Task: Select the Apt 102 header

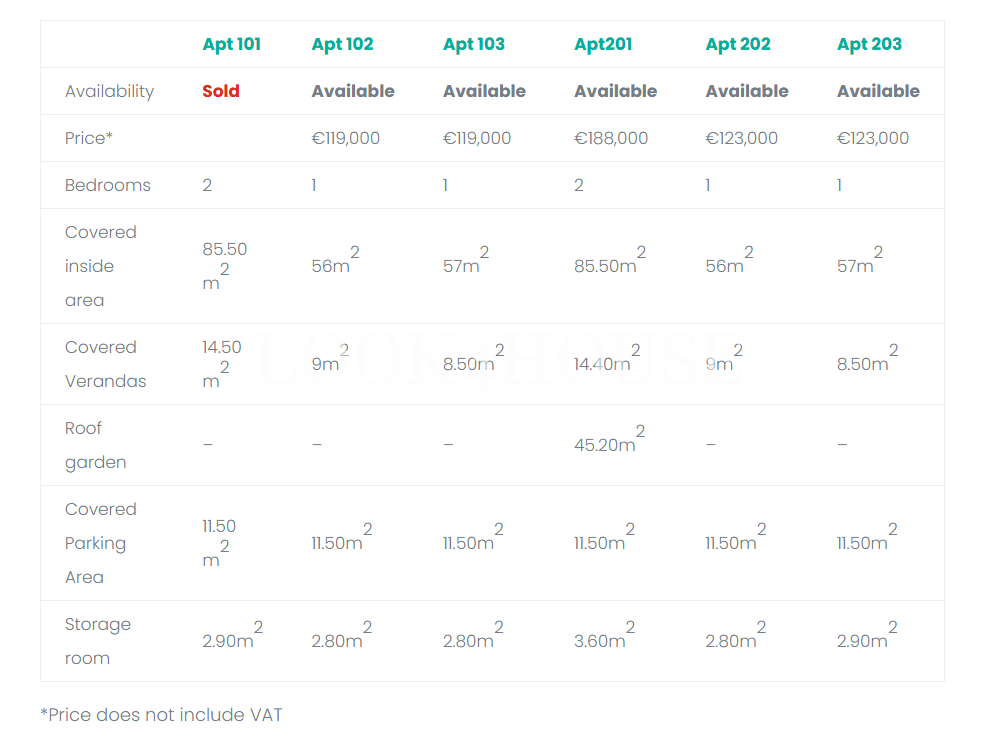Action: click(x=342, y=44)
